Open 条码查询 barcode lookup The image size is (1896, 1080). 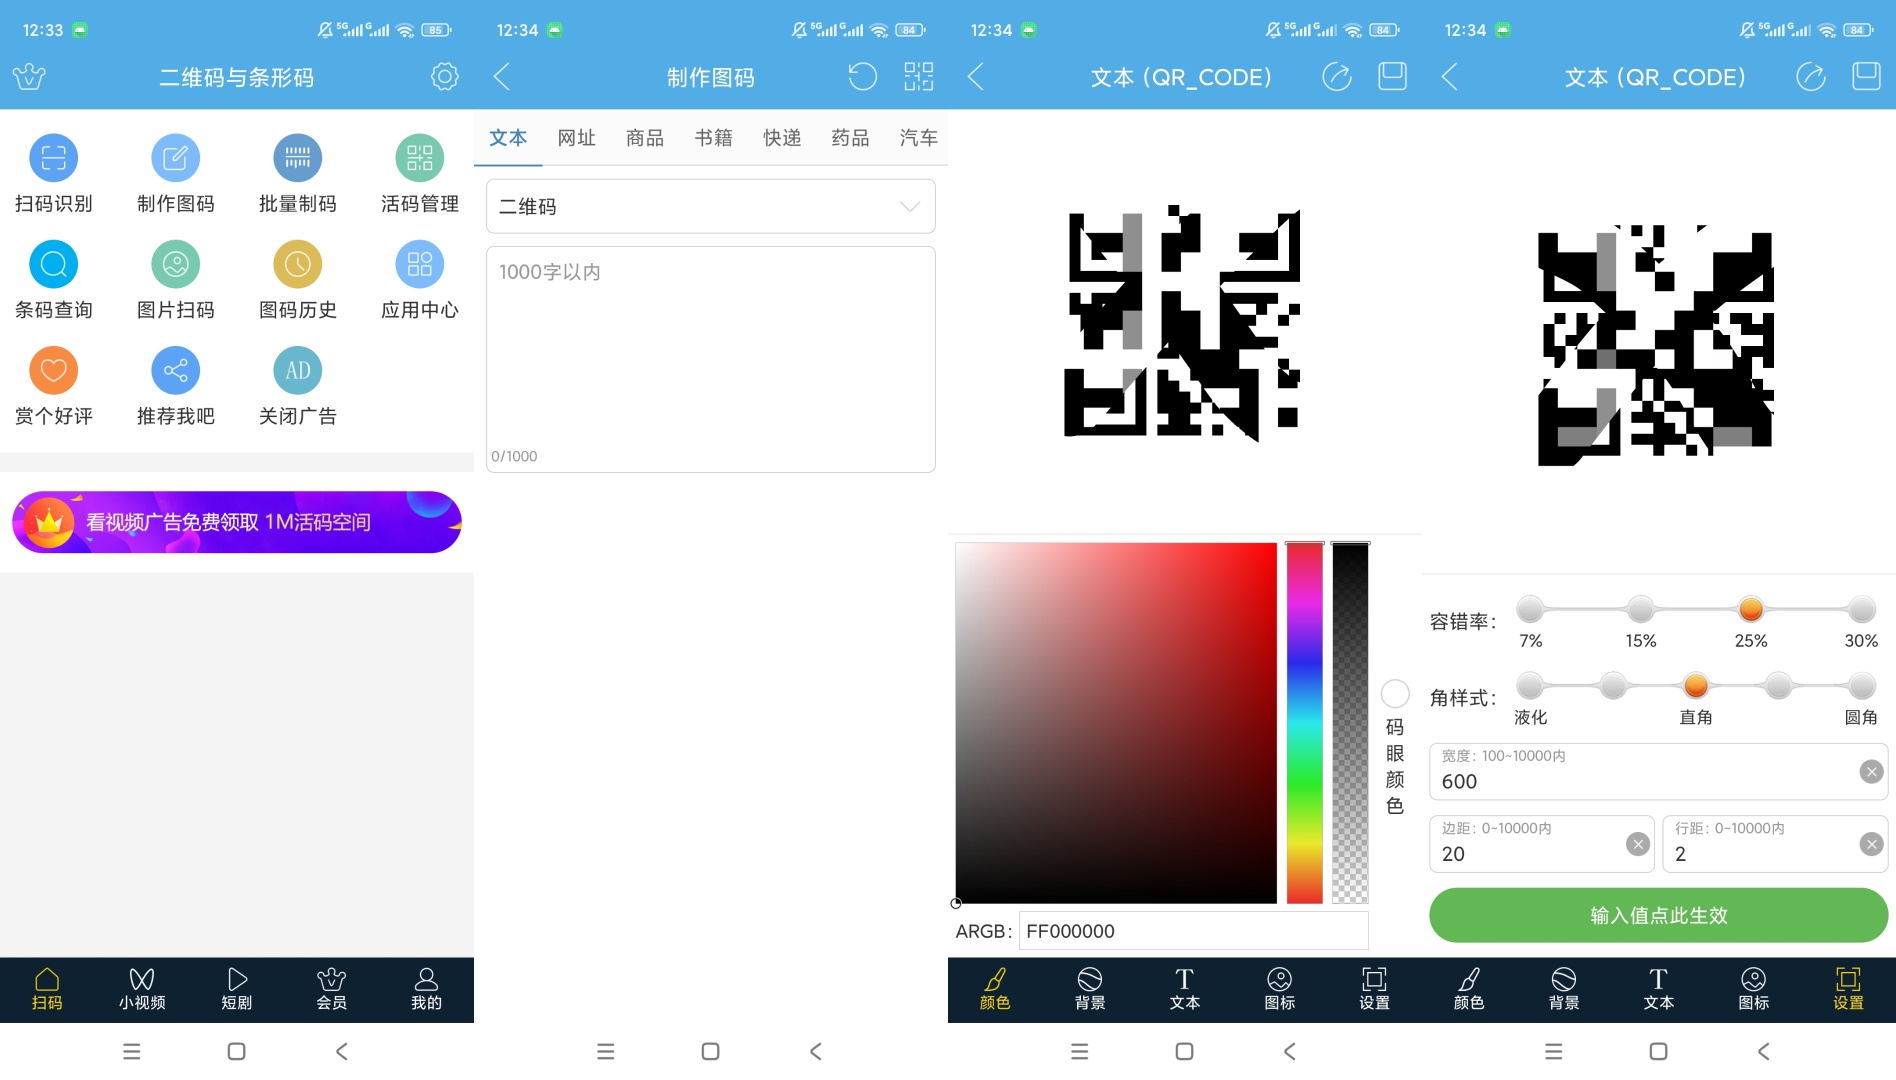[x=54, y=264]
